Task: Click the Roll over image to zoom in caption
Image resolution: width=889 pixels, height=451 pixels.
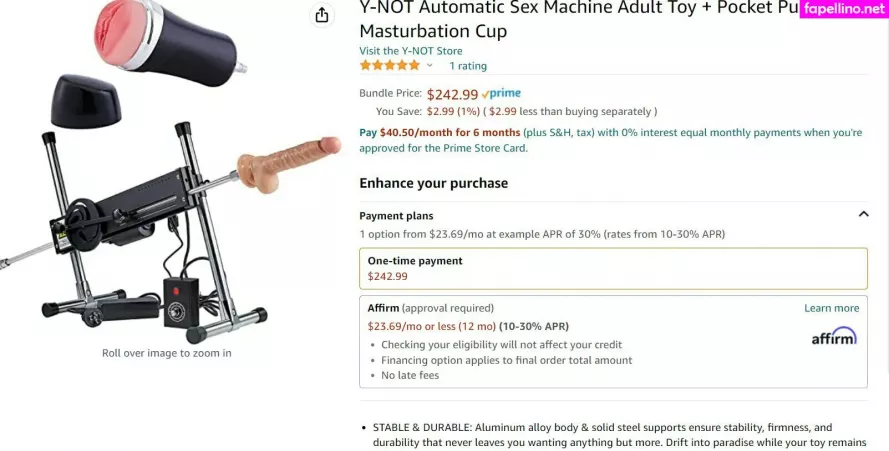Action: 167,353
